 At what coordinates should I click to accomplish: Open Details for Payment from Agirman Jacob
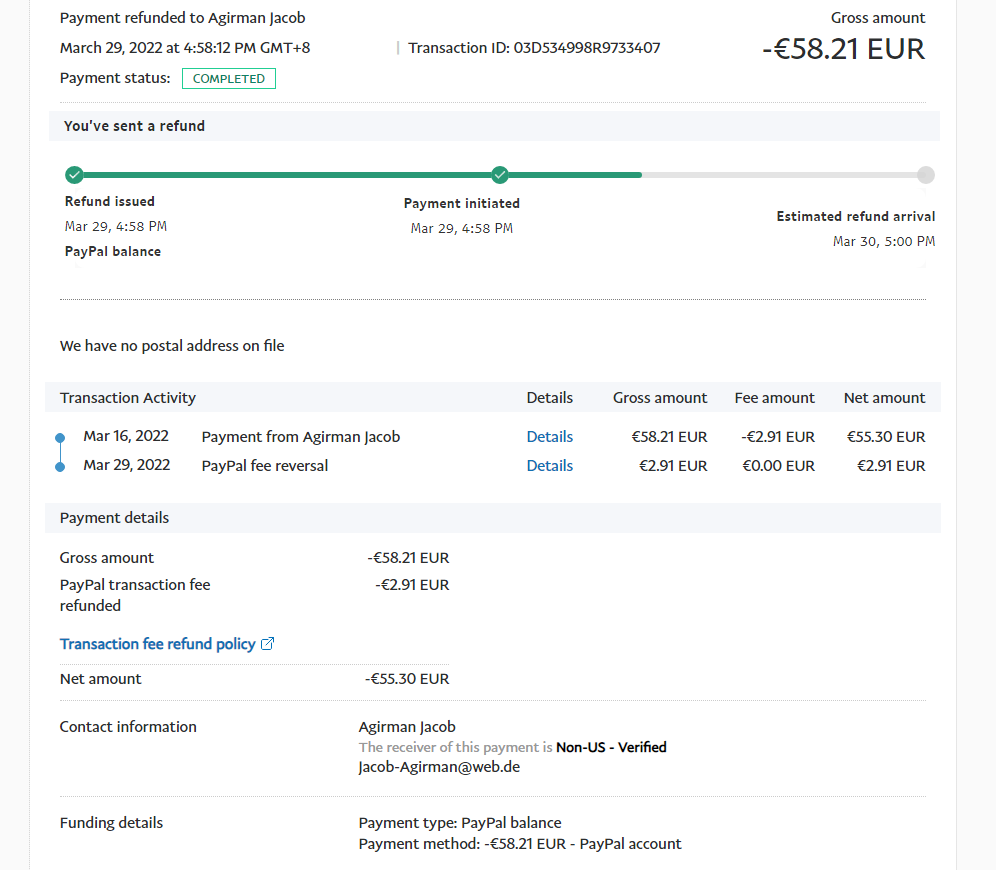coord(549,437)
